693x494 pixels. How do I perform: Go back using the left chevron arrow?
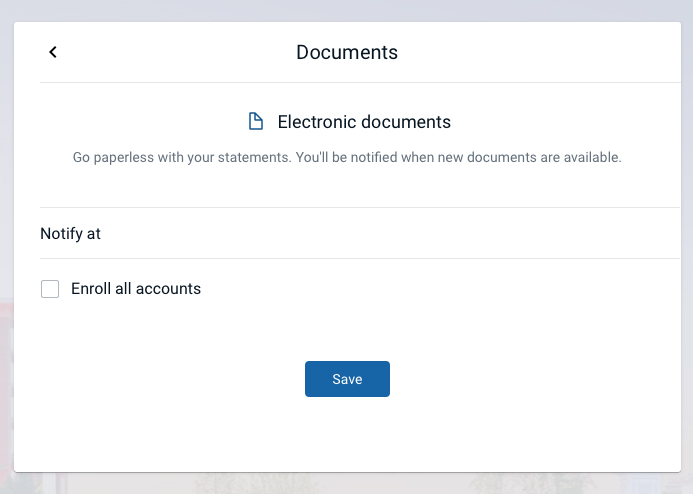(x=53, y=52)
